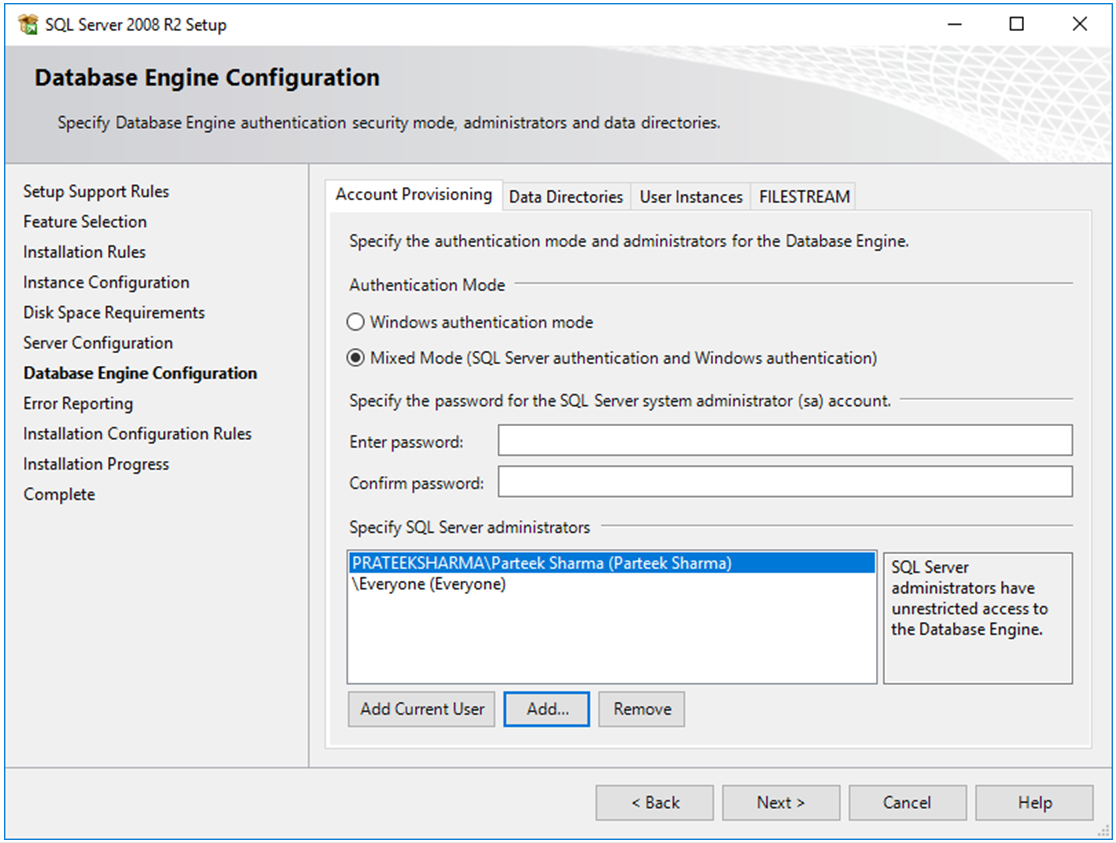The height and width of the screenshot is (843, 1116).
Task: Select Windows authentication mode radio button
Action: point(355,322)
